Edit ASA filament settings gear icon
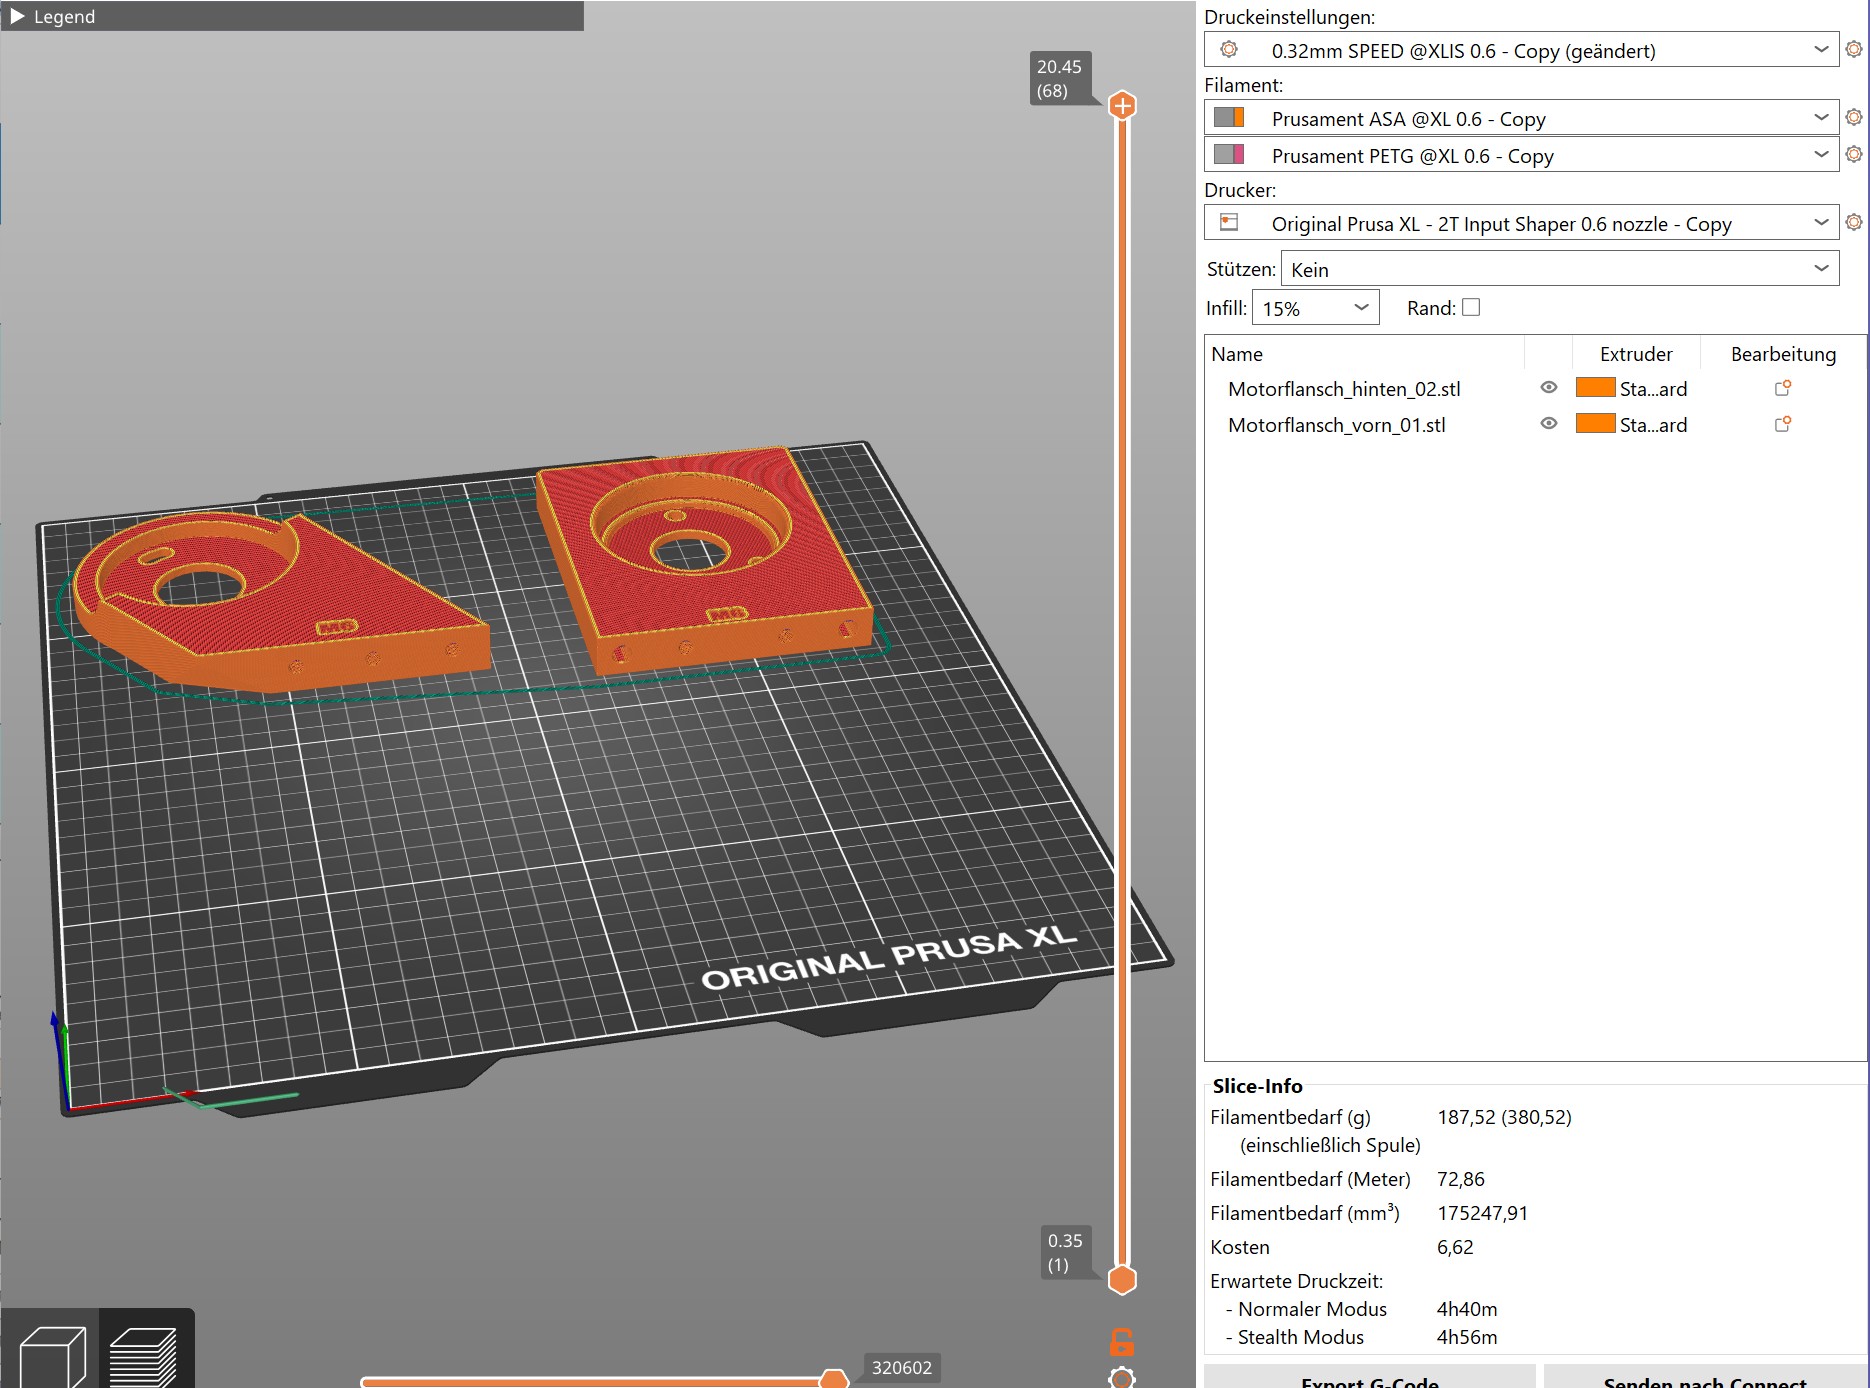Viewport: 1870px width, 1388px height. [1854, 117]
